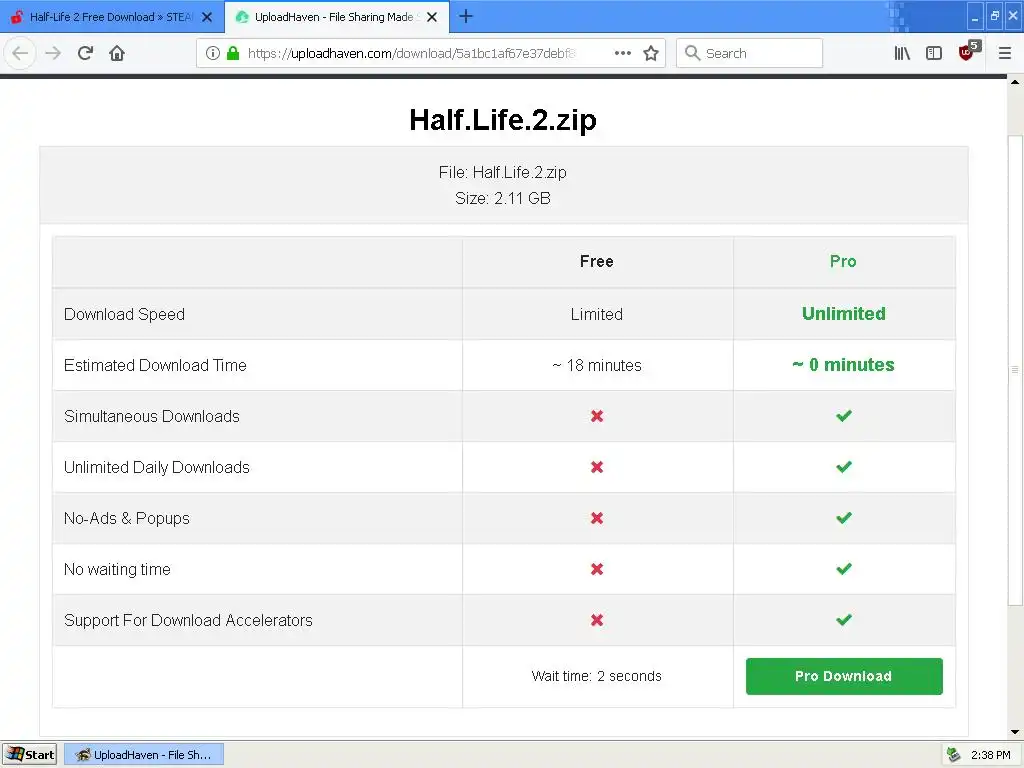
Task: Click the Size: 2.11 GB text
Action: pos(503,198)
